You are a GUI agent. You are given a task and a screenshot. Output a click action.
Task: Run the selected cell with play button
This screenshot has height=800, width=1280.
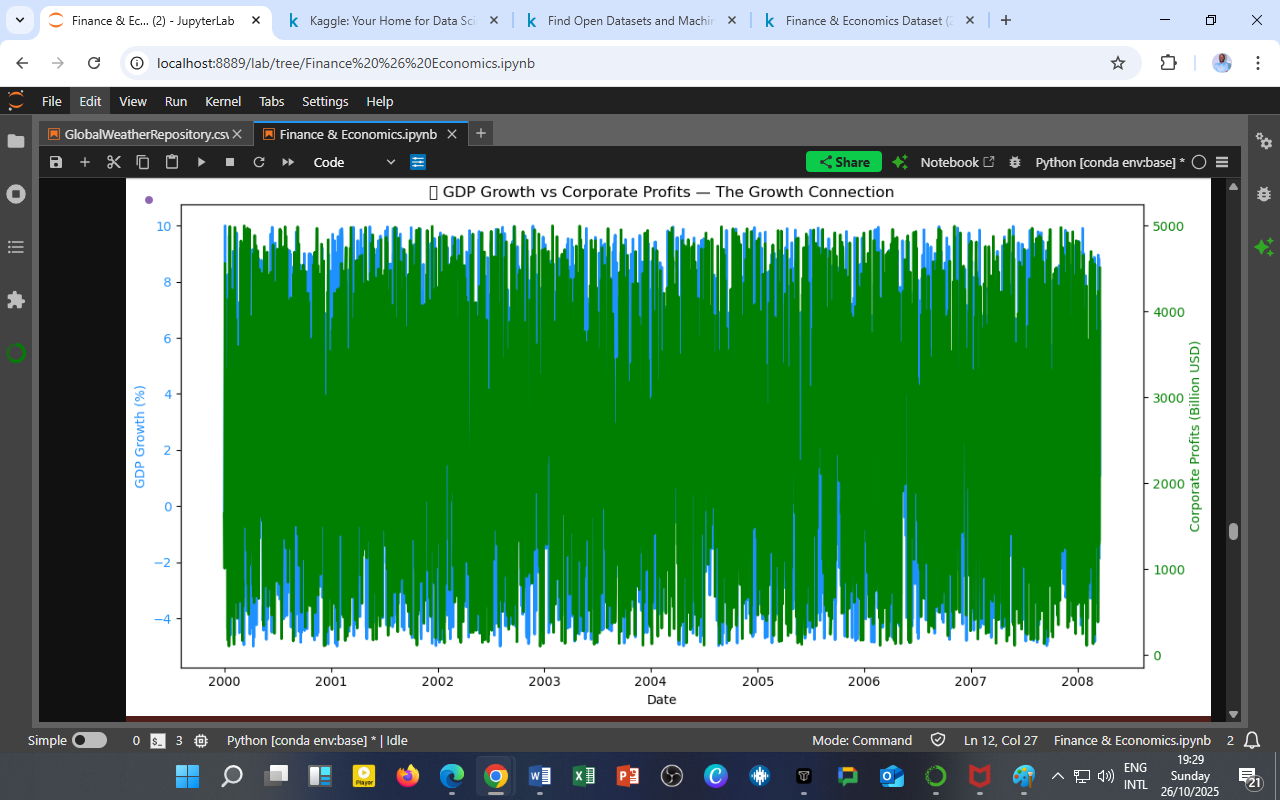tap(201, 162)
